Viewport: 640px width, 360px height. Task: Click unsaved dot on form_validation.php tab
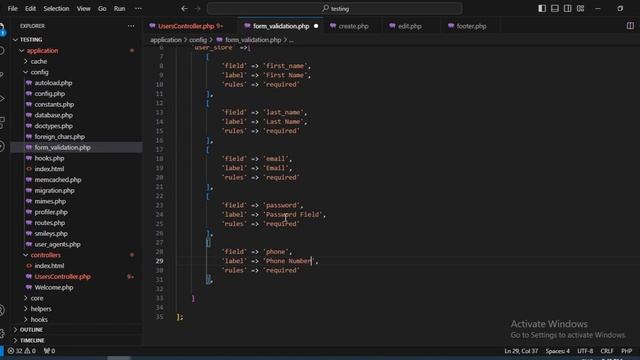coord(316,26)
